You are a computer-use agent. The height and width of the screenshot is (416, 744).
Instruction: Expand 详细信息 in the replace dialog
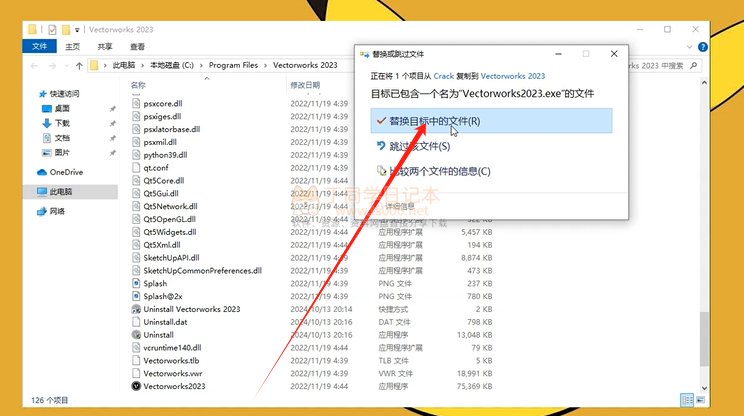tap(399, 206)
